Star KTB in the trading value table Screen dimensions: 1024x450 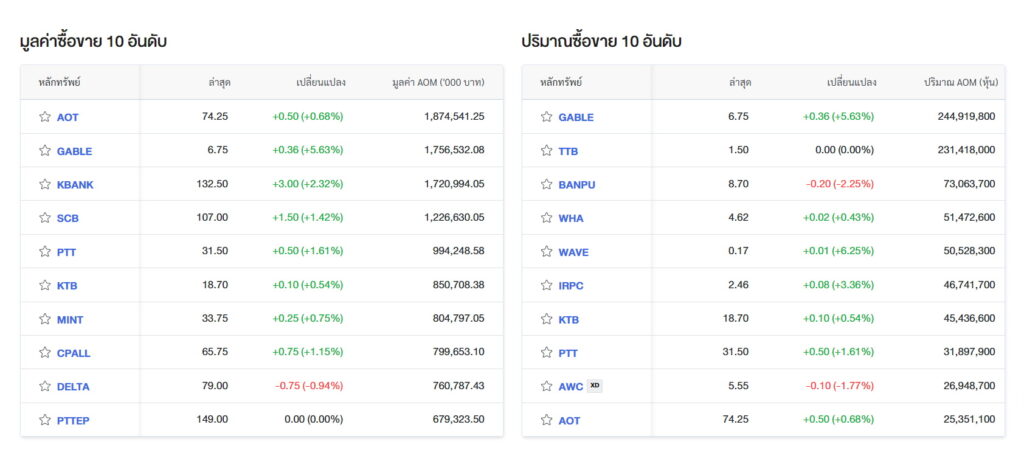pyautogui.click(x=44, y=285)
